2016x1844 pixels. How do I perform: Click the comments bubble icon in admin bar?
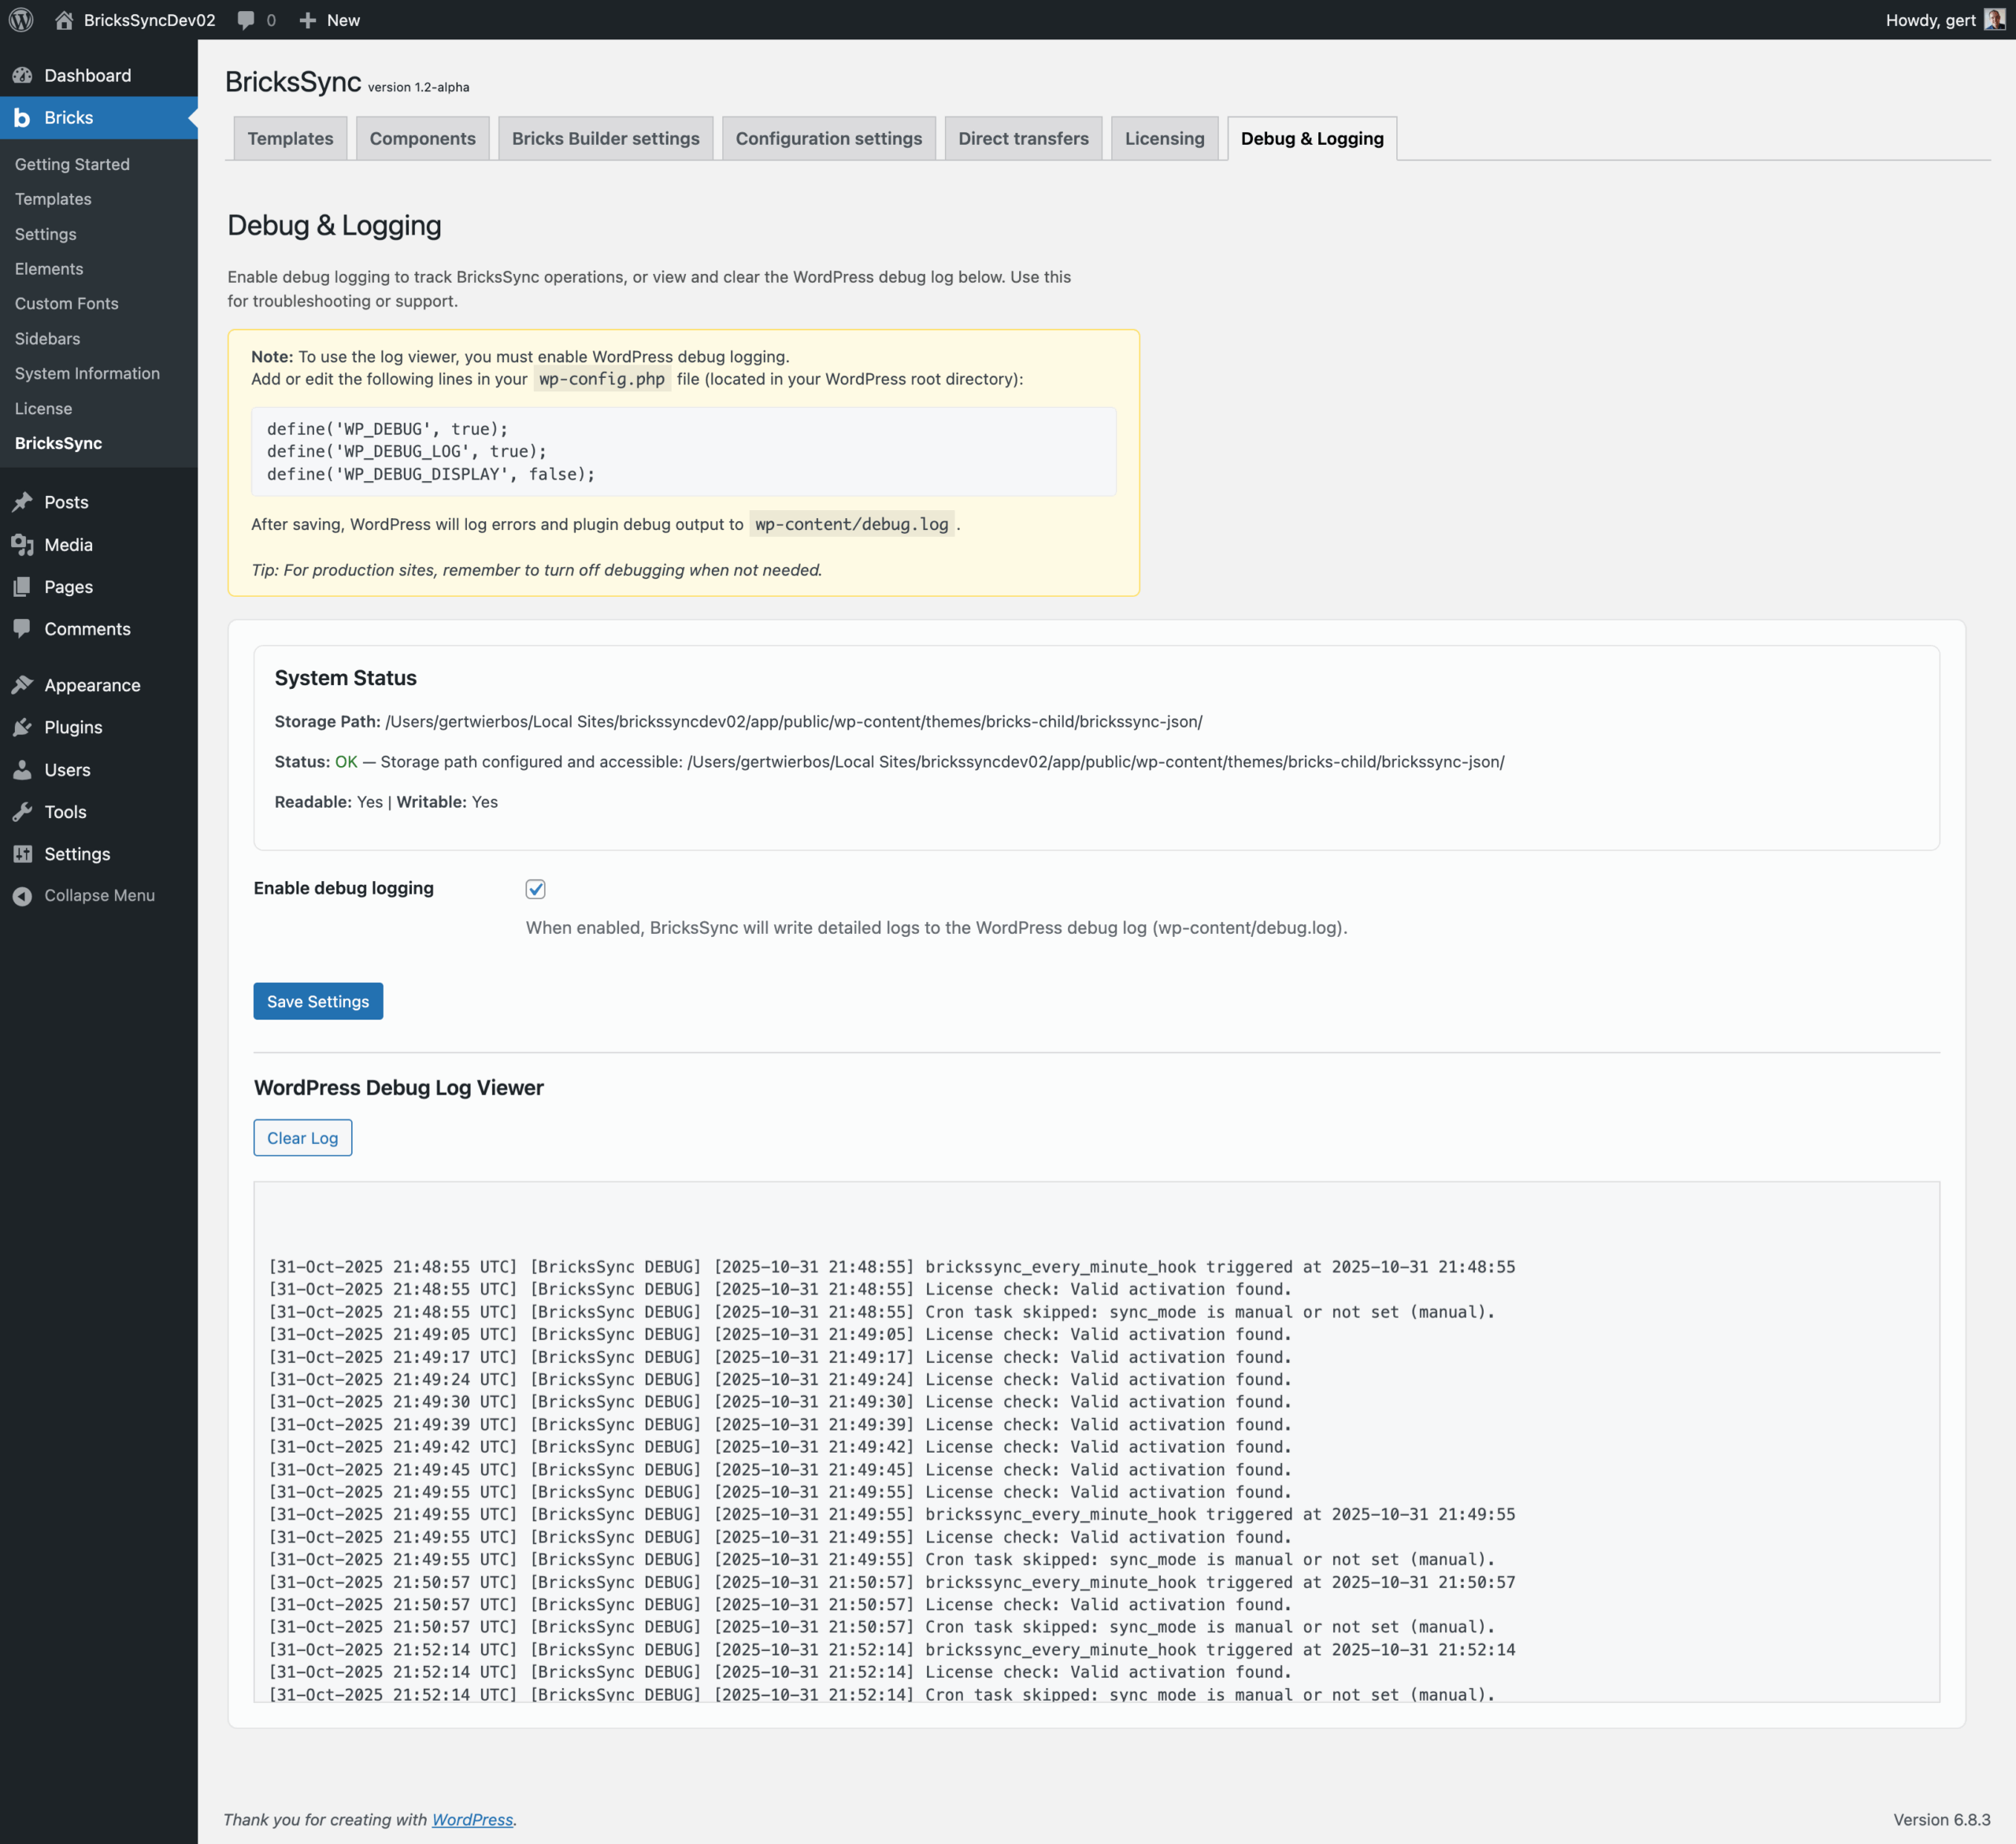coord(246,20)
